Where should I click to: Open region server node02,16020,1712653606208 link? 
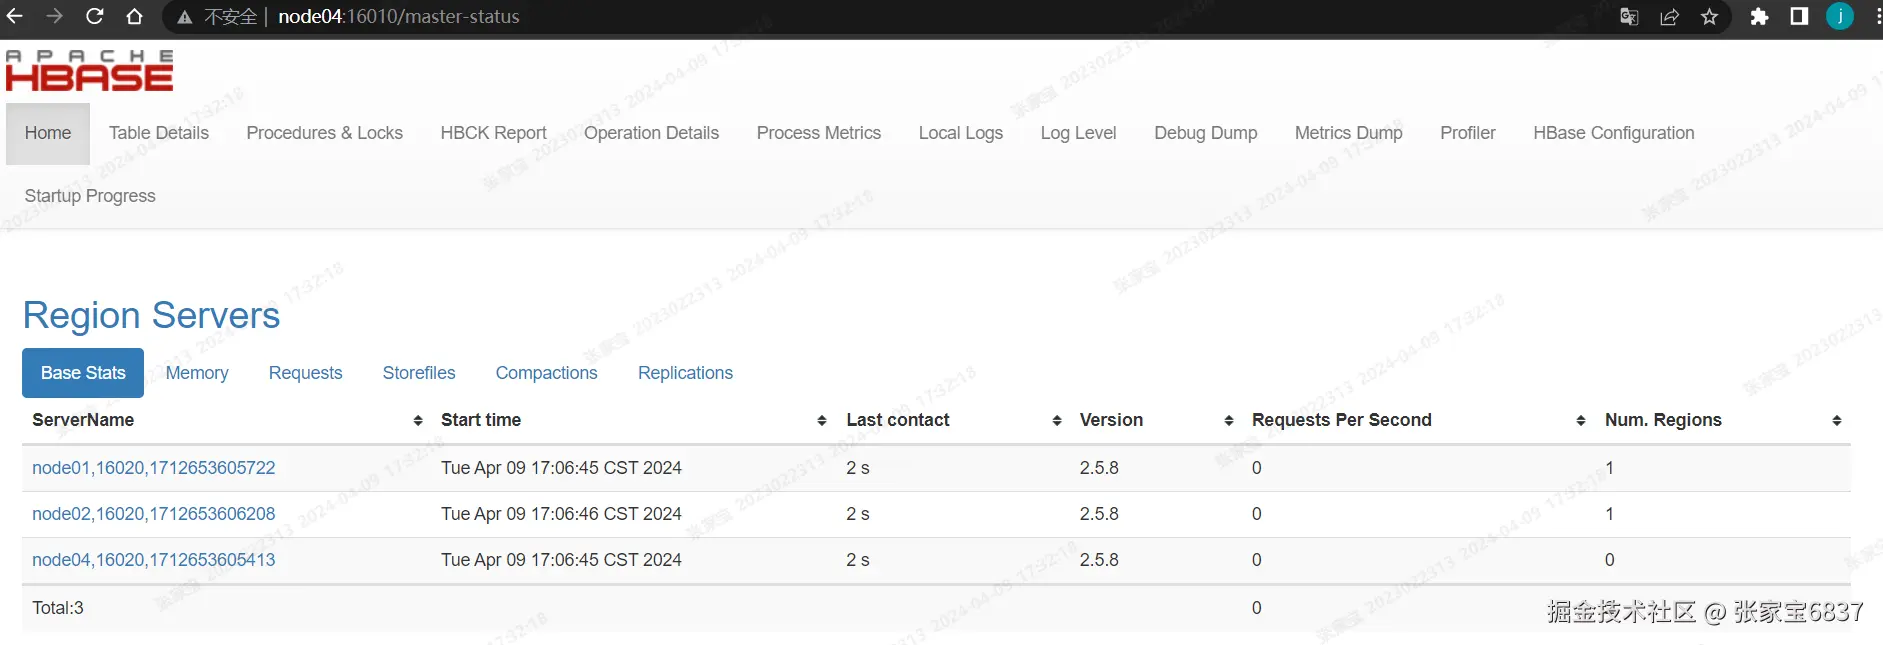click(153, 514)
